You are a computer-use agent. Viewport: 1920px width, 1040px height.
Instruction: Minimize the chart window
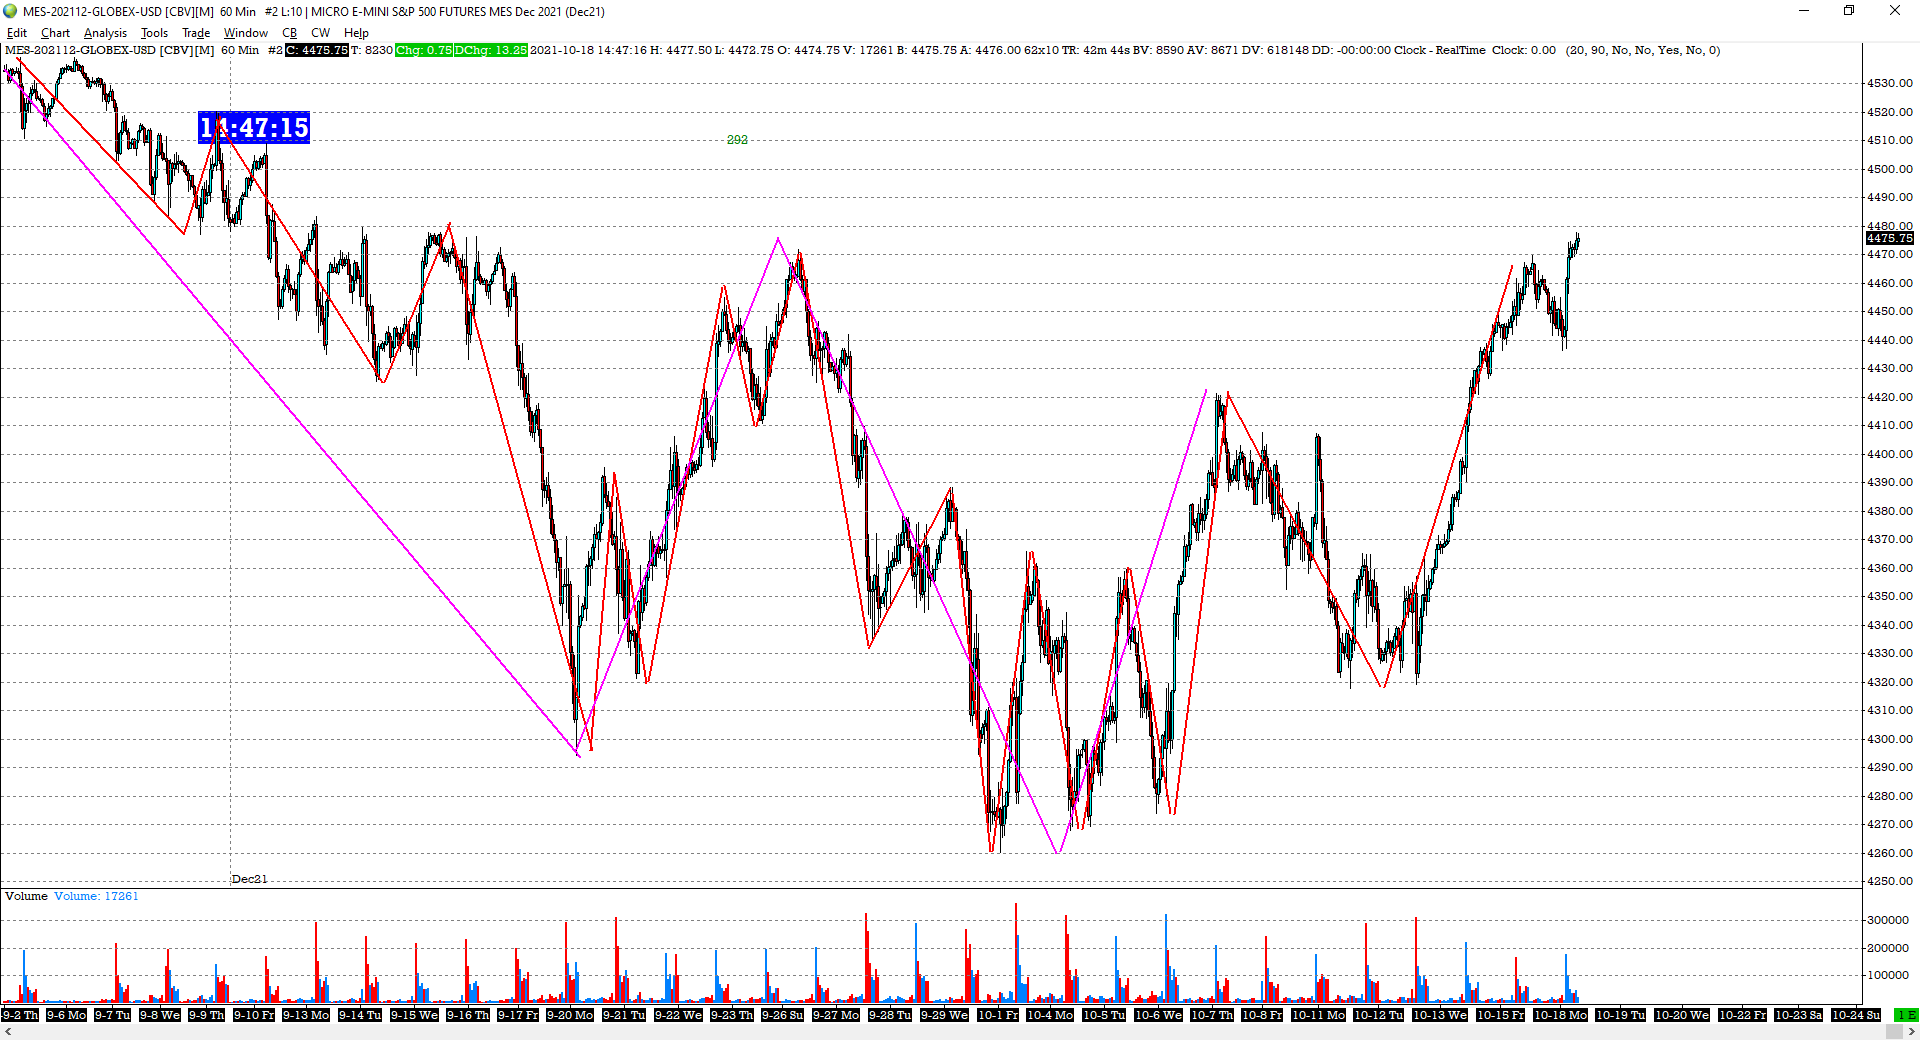1804,11
